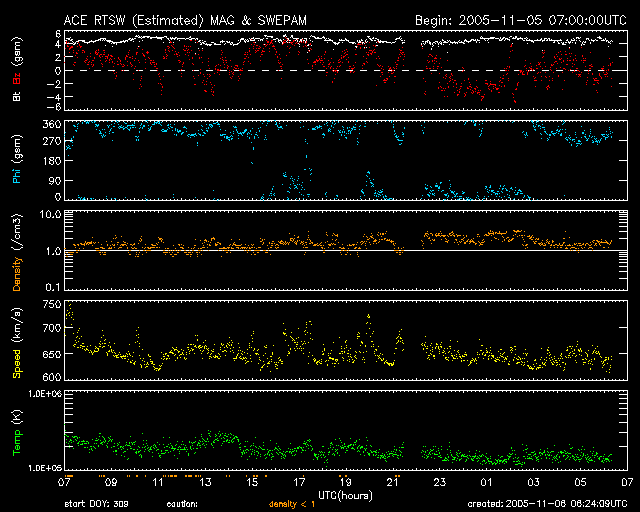Click the 'caution:' footer label
Screen dimensions: 640x512
tap(182, 504)
